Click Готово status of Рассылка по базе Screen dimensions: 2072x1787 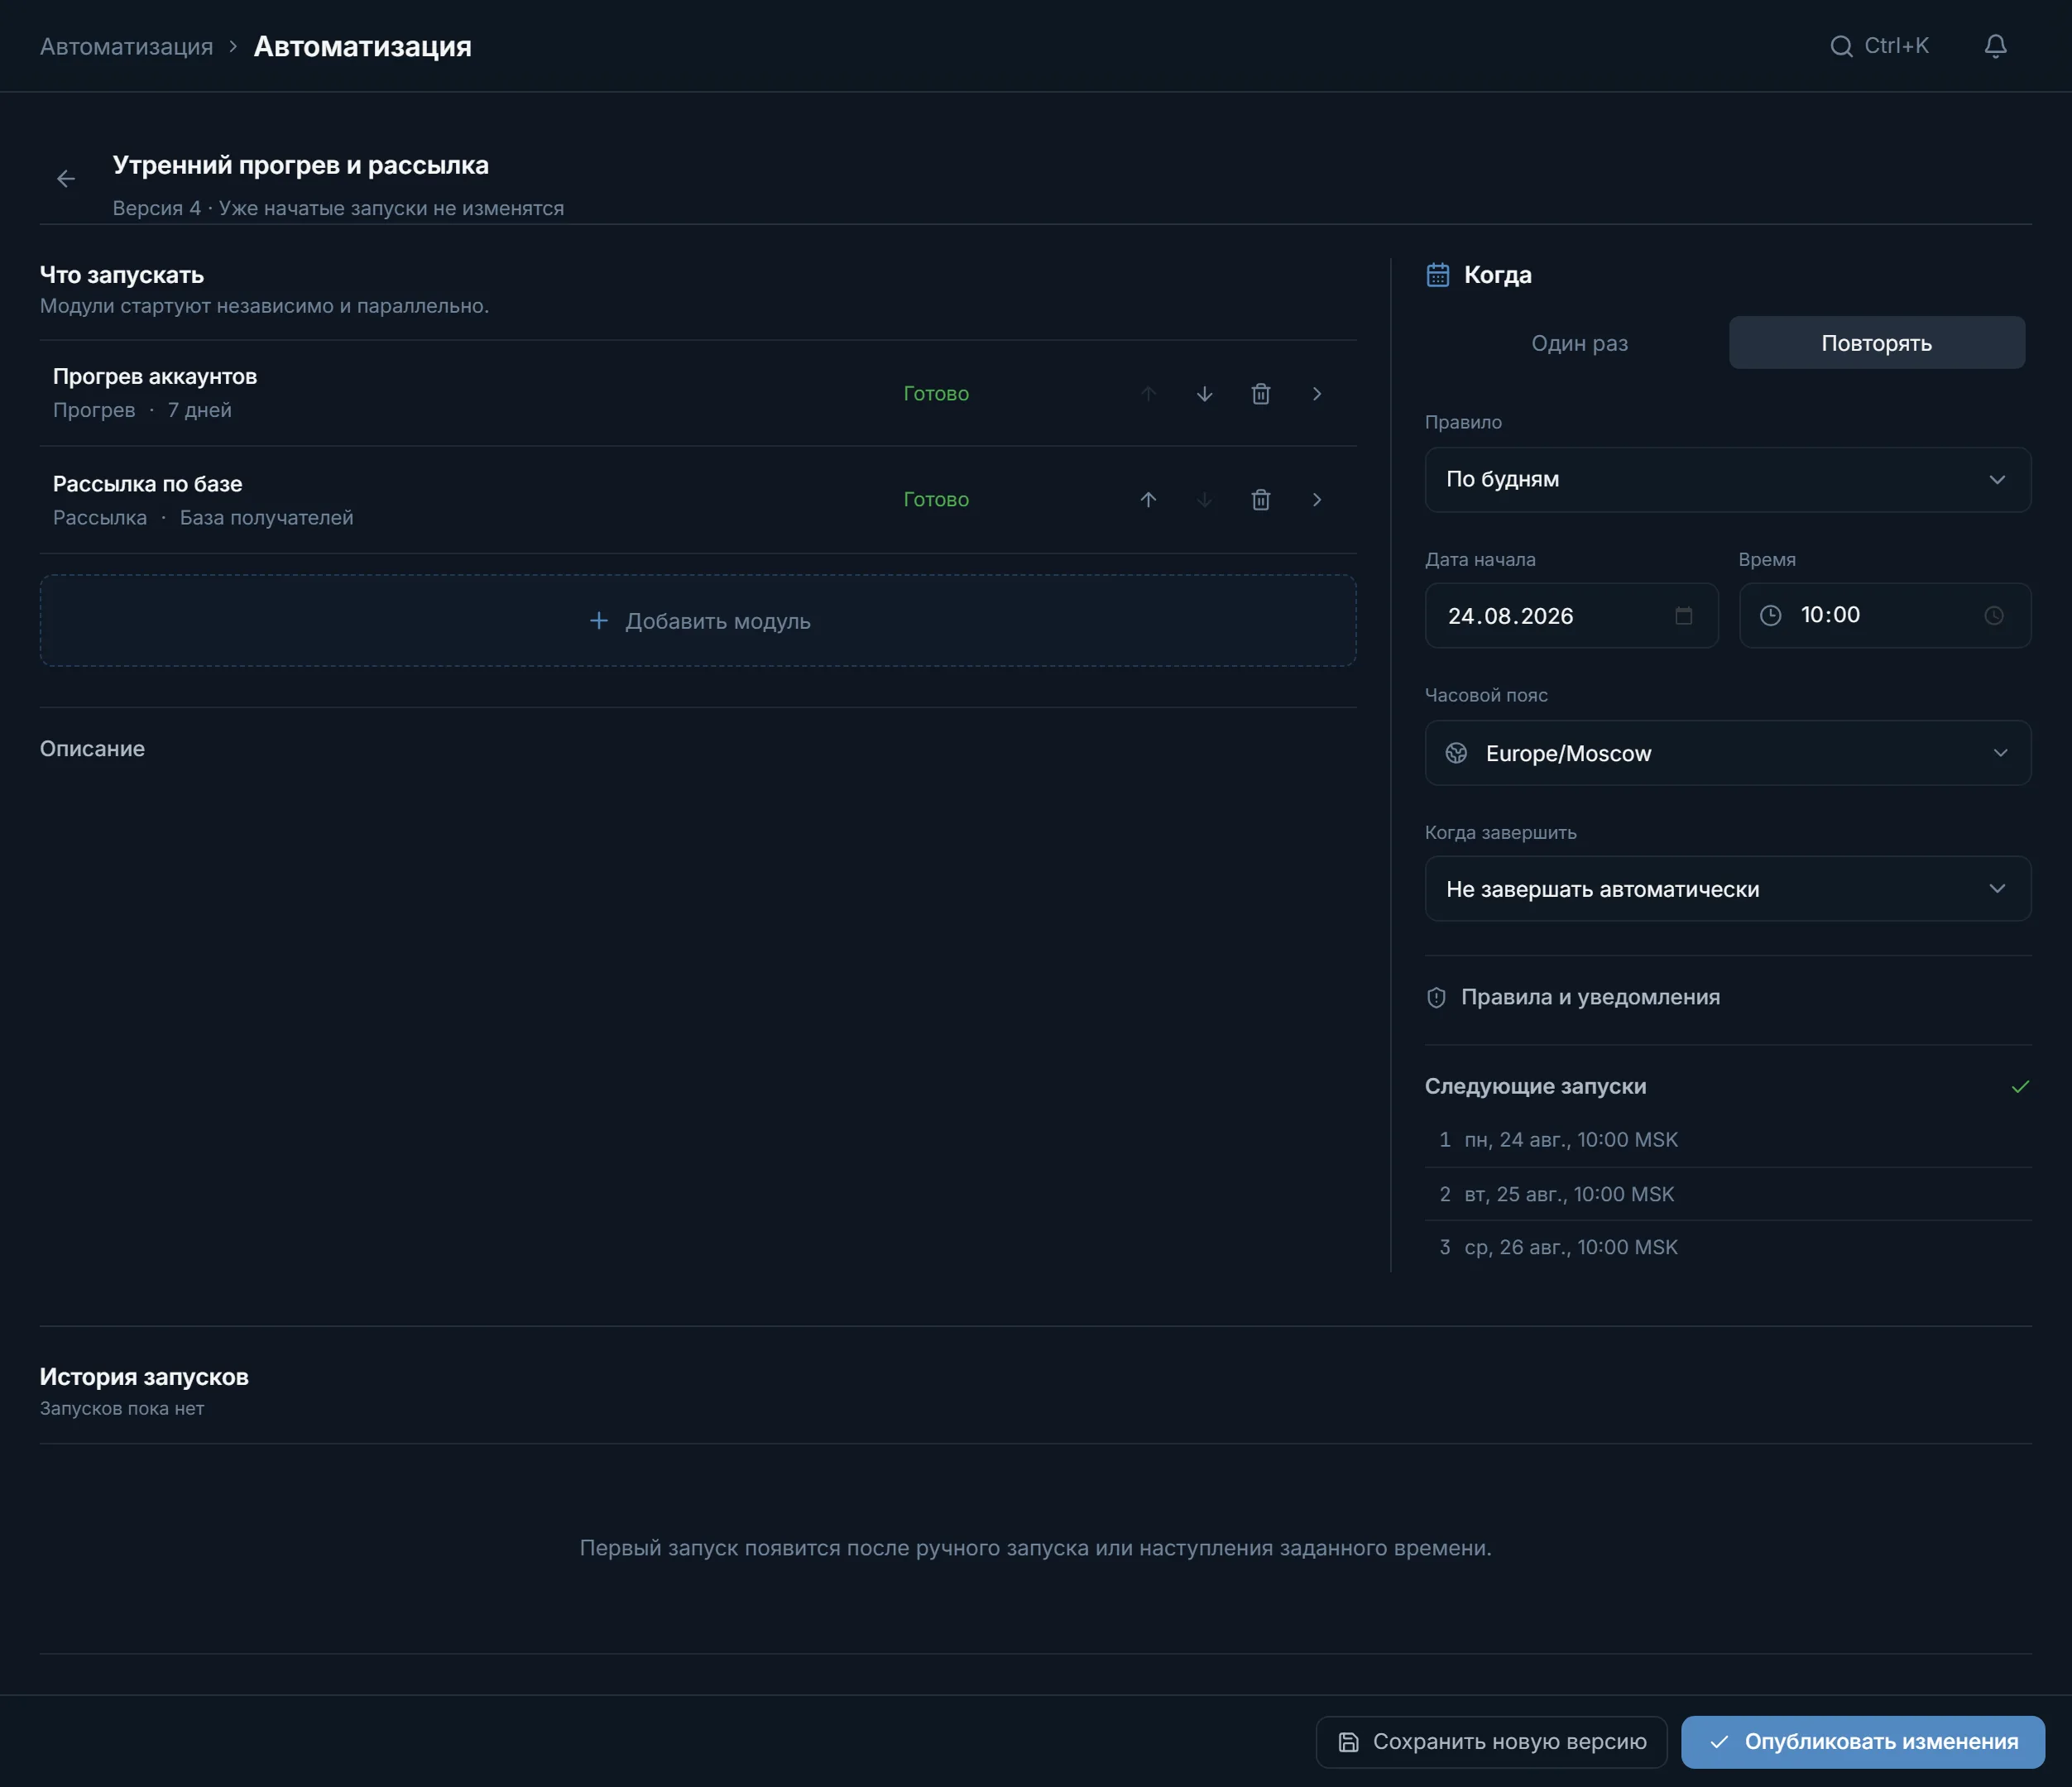(x=936, y=500)
